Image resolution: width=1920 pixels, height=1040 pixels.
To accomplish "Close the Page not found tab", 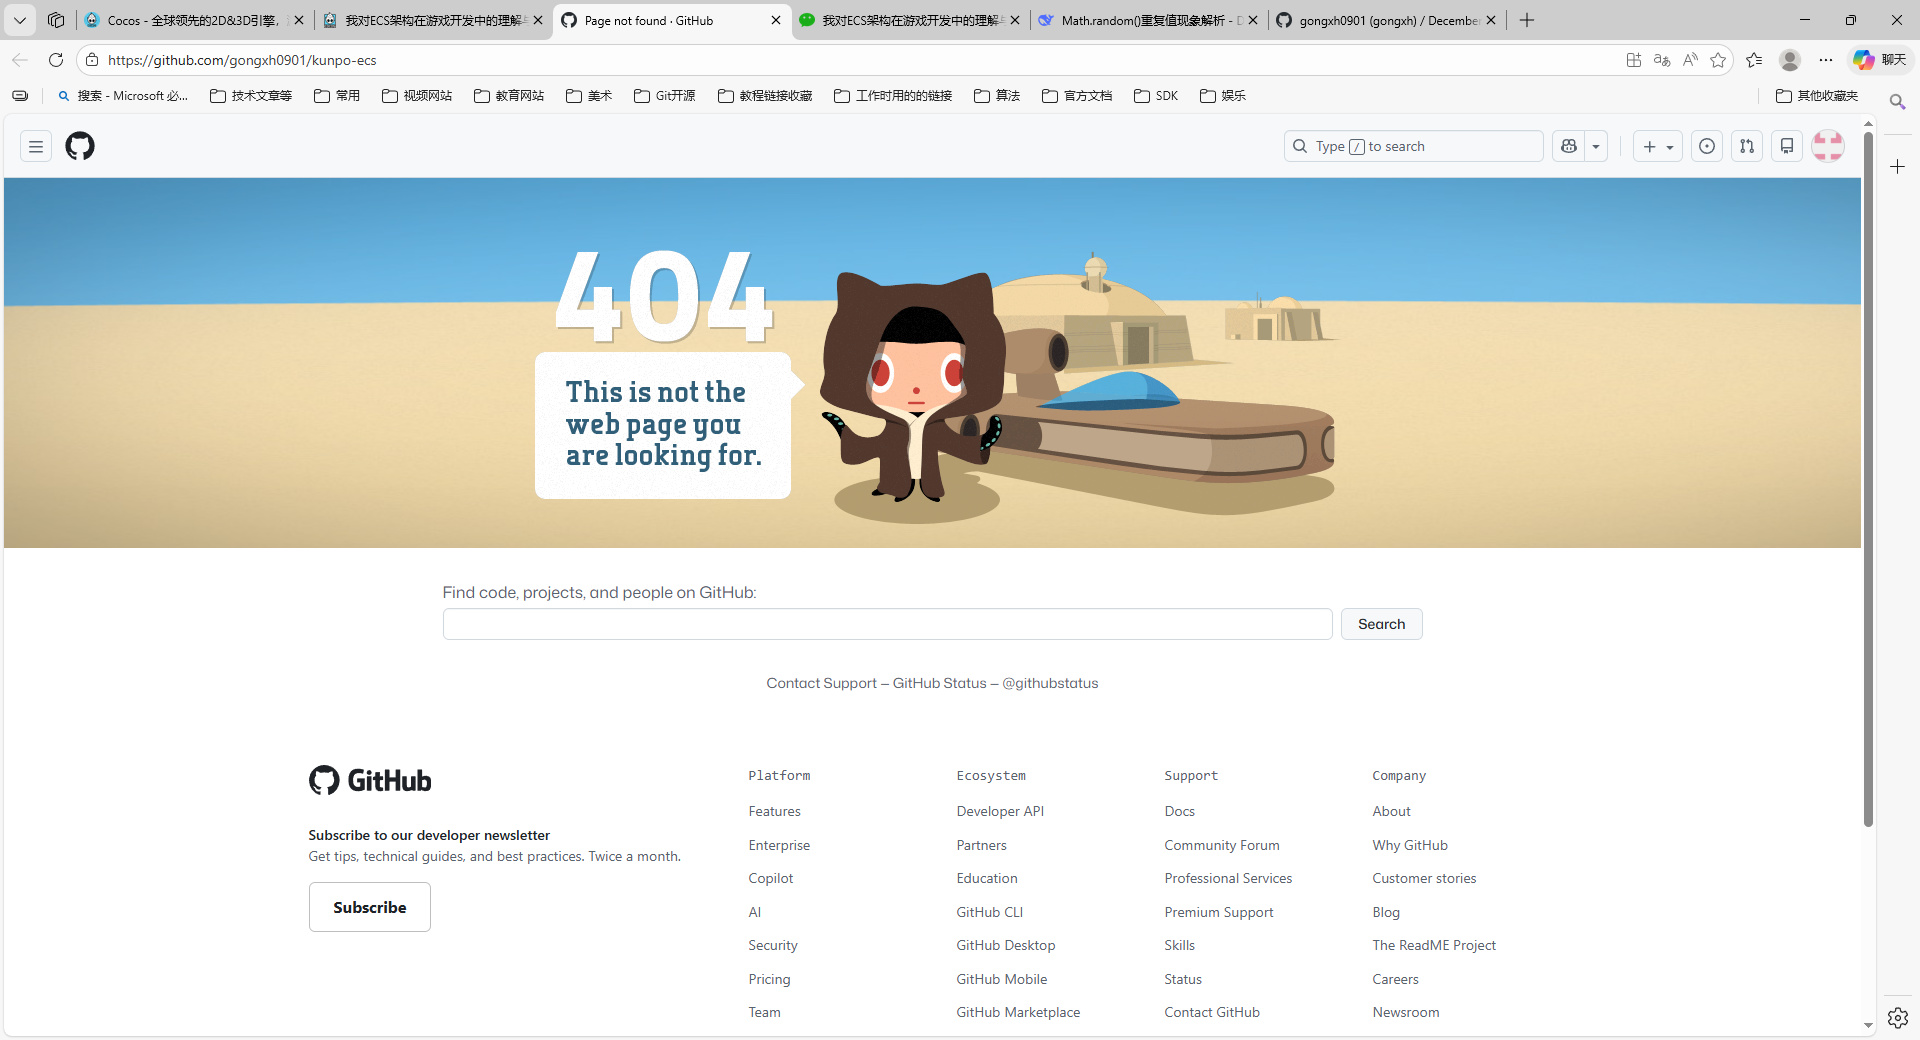I will pos(776,20).
